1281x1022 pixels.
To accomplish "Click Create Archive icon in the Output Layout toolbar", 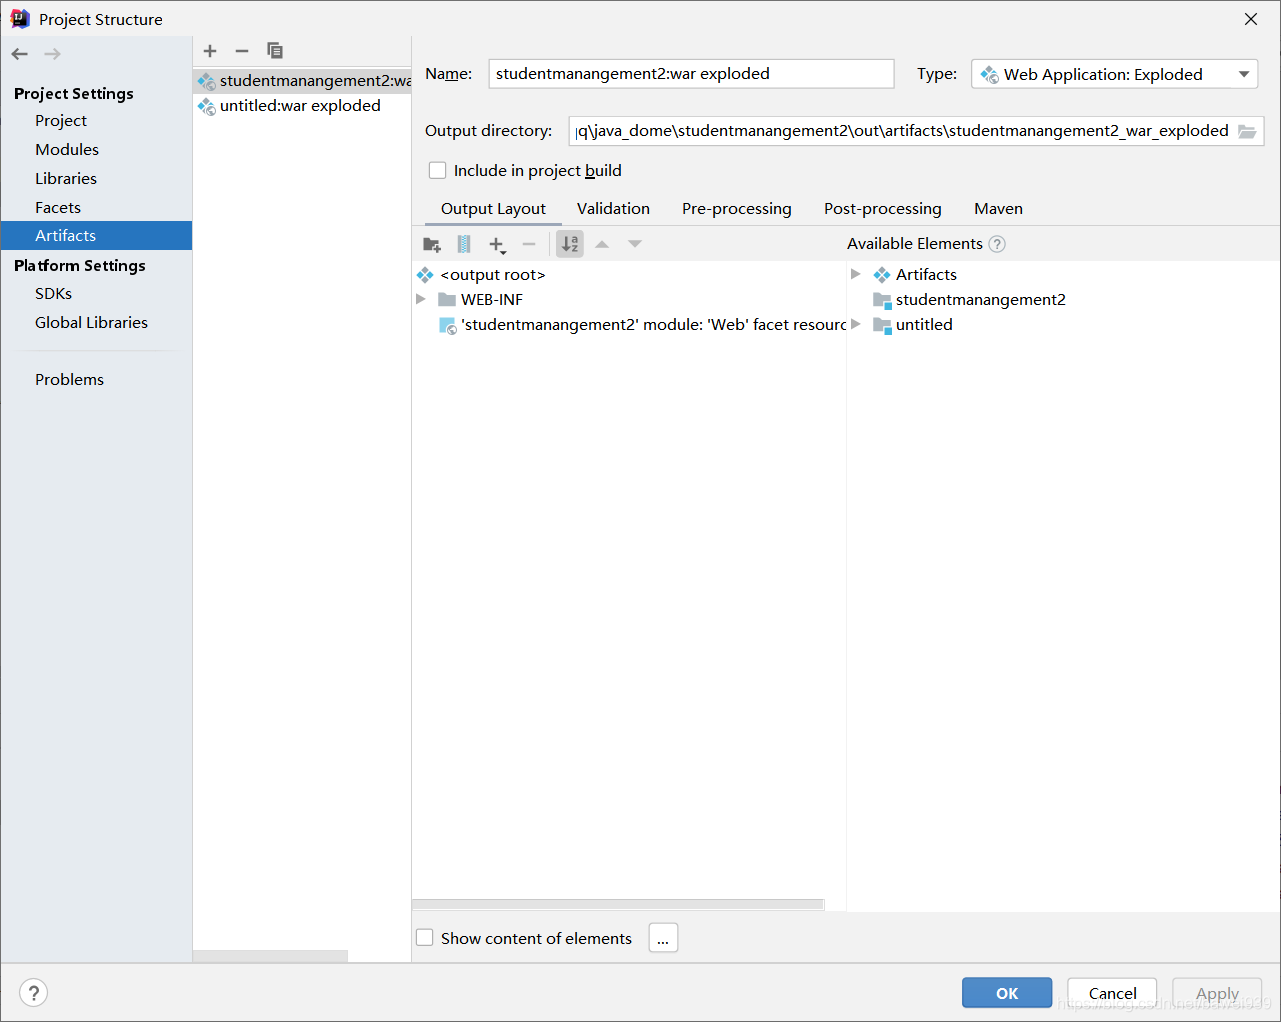I will (x=464, y=244).
